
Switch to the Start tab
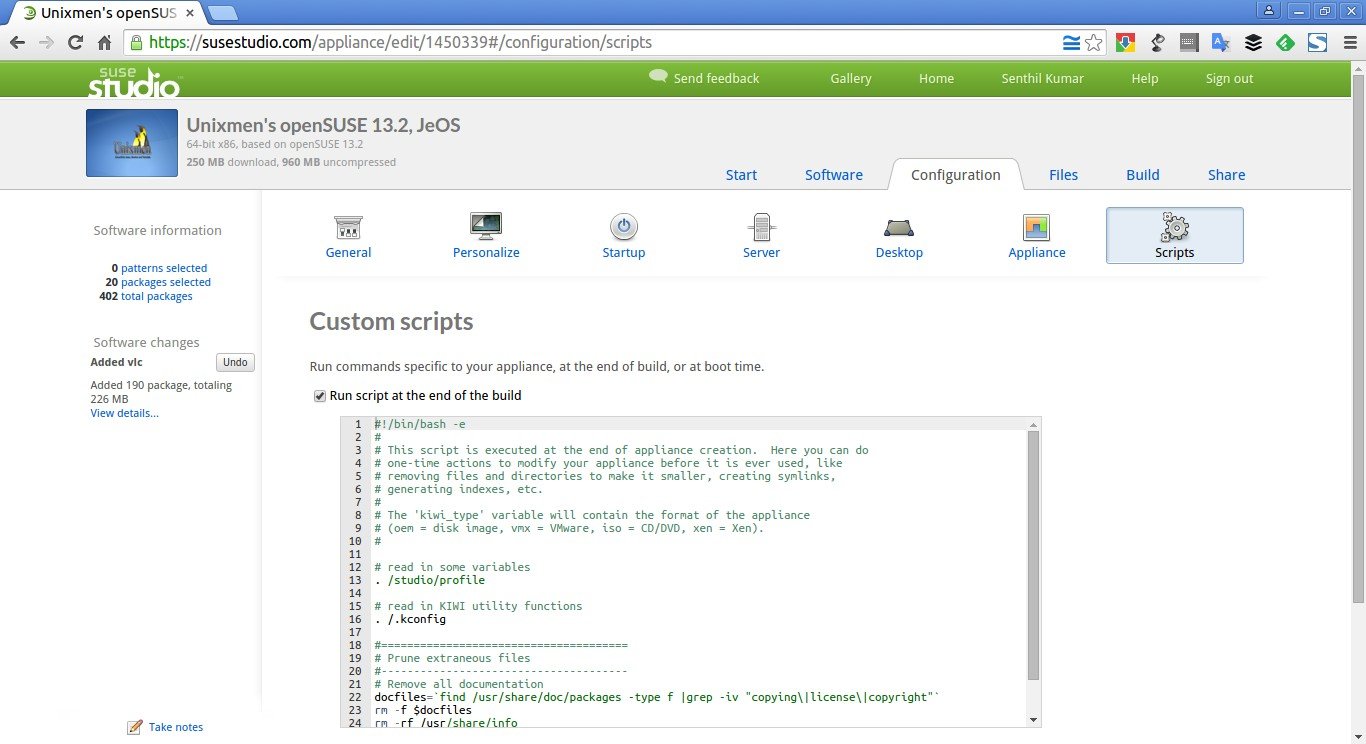point(741,175)
